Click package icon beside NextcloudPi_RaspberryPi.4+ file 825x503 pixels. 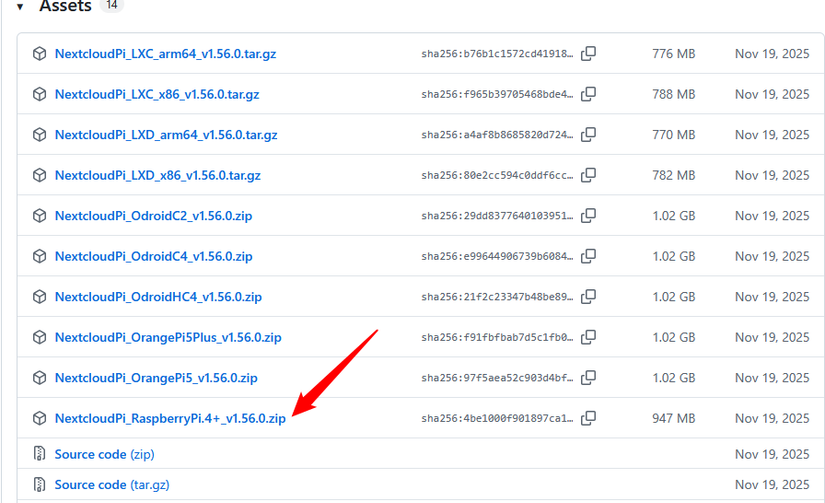pos(39,418)
